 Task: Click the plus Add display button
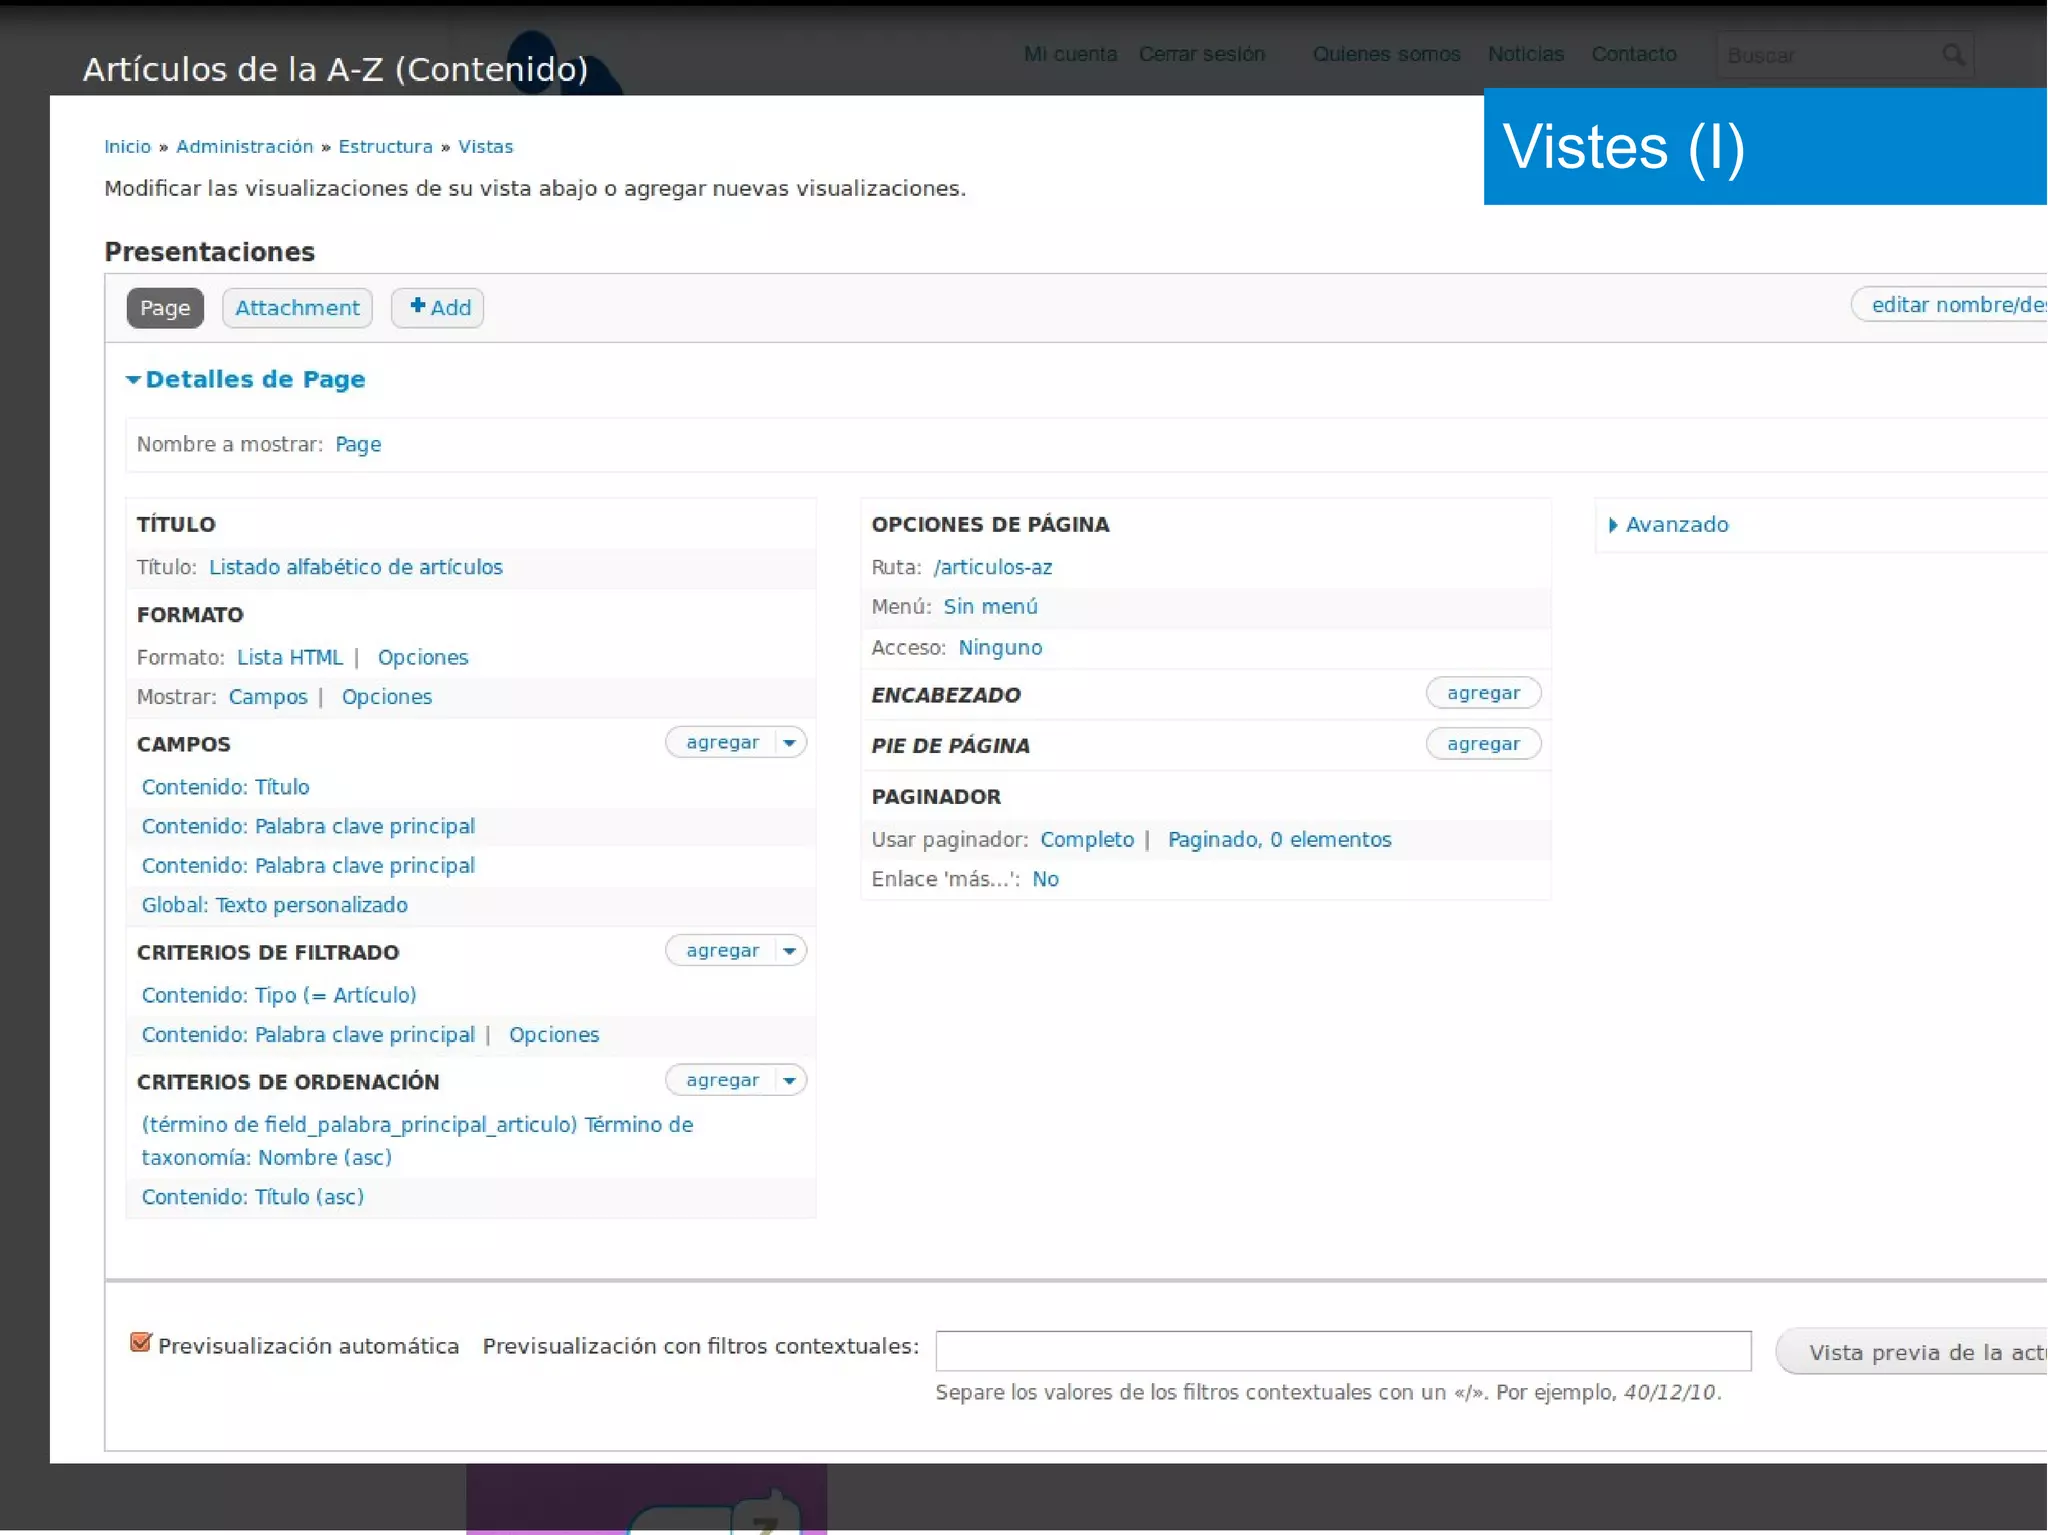click(438, 307)
